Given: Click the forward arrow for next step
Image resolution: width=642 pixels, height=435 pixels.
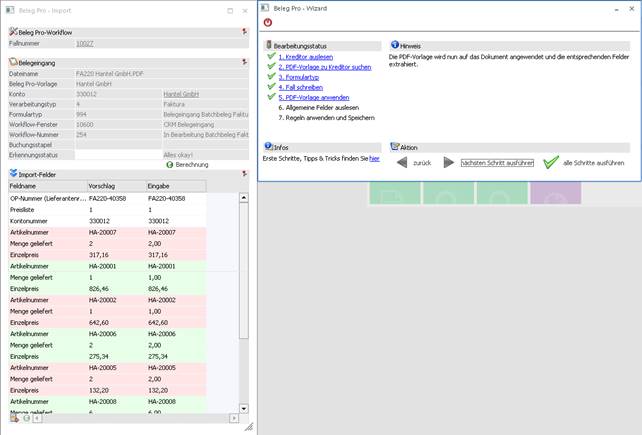Looking at the screenshot, I should click(449, 162).
